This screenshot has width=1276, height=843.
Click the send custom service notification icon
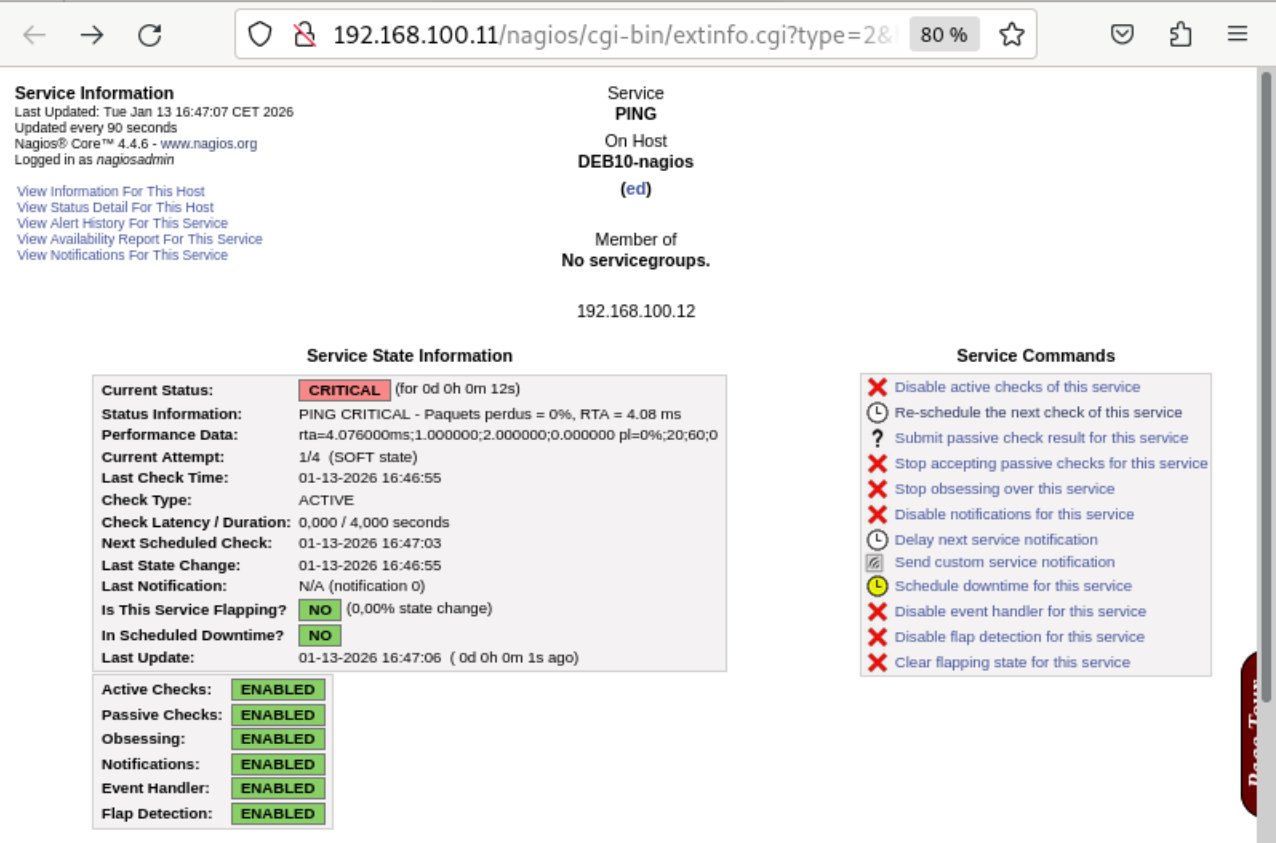click(x=878, y=562)
